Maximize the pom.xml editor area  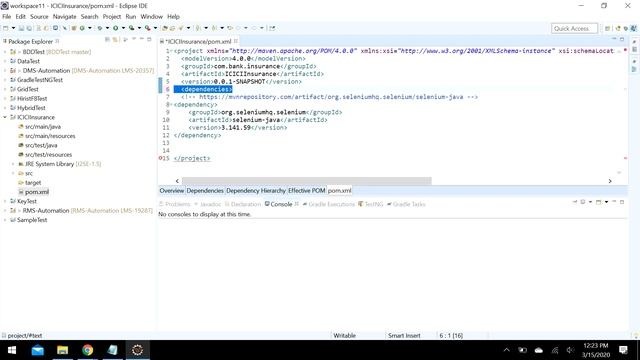click(x=622, y=39)
